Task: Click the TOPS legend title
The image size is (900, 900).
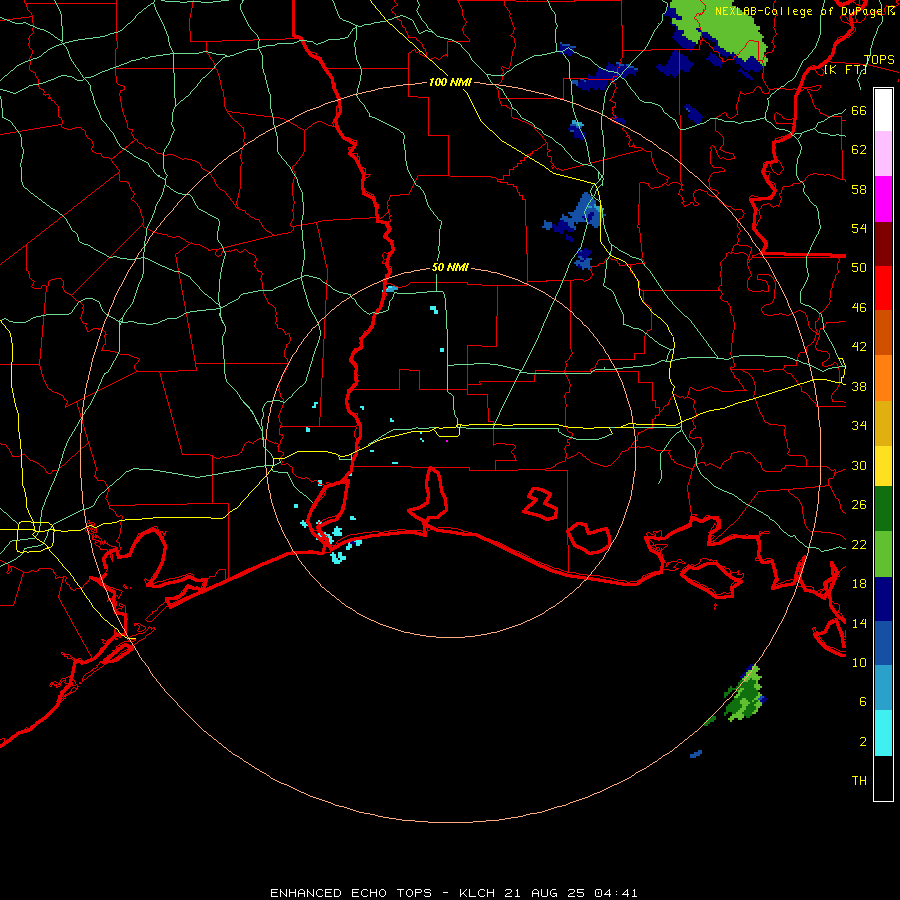Action: click(879, 59)
